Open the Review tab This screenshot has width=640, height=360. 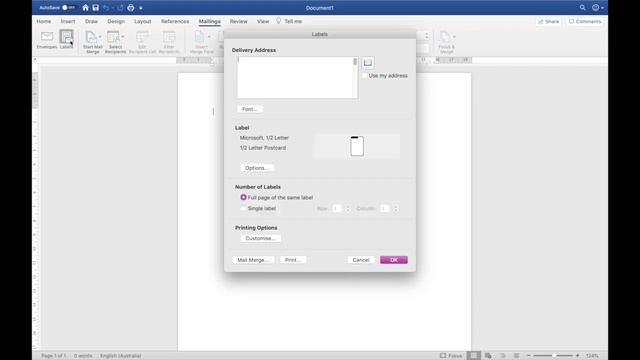[x=238, y=21]
